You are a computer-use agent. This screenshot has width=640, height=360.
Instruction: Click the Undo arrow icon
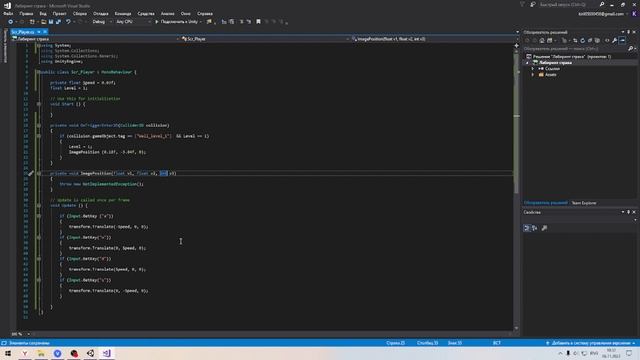click(x=68, y=22)
